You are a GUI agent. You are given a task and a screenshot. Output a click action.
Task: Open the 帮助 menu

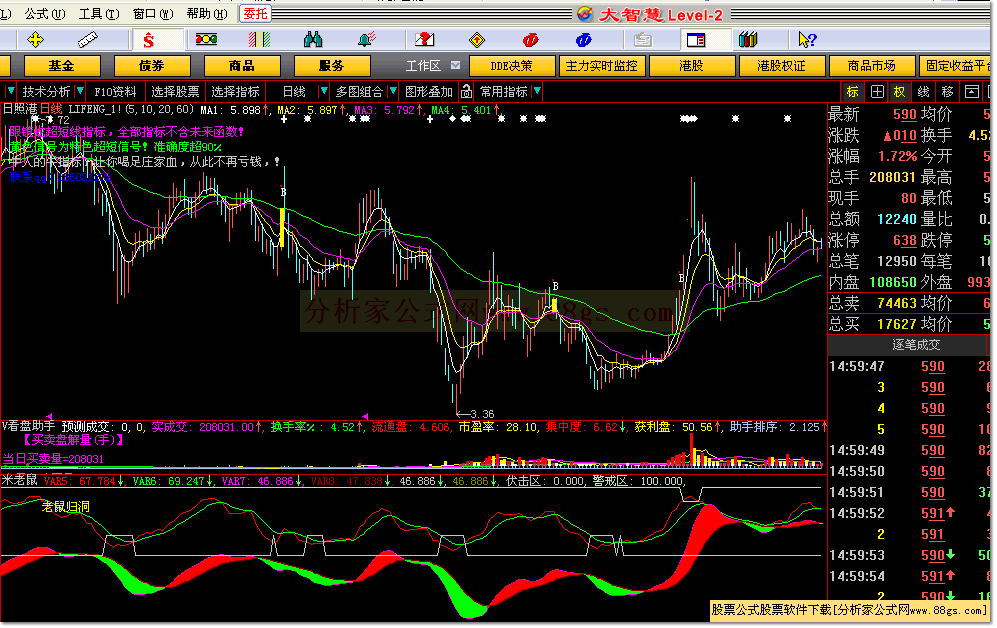point(207,13)
